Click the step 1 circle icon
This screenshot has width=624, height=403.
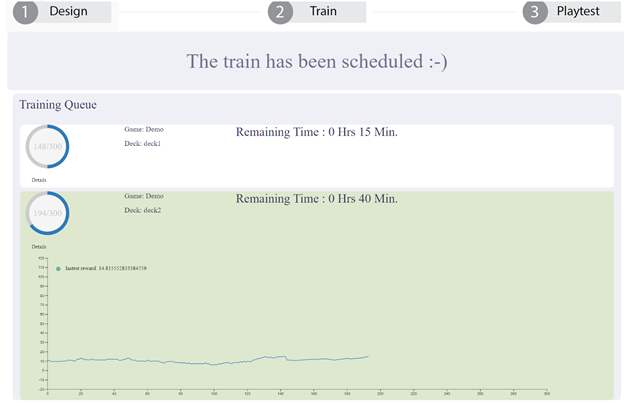(x=25, y=12)
